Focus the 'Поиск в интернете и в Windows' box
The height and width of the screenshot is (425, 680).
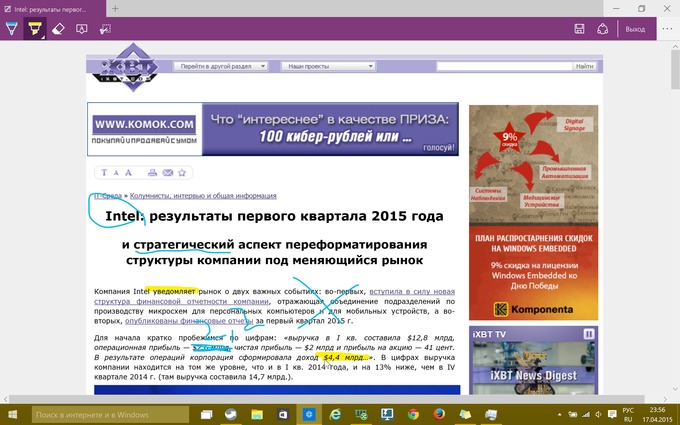coord(111,415)
